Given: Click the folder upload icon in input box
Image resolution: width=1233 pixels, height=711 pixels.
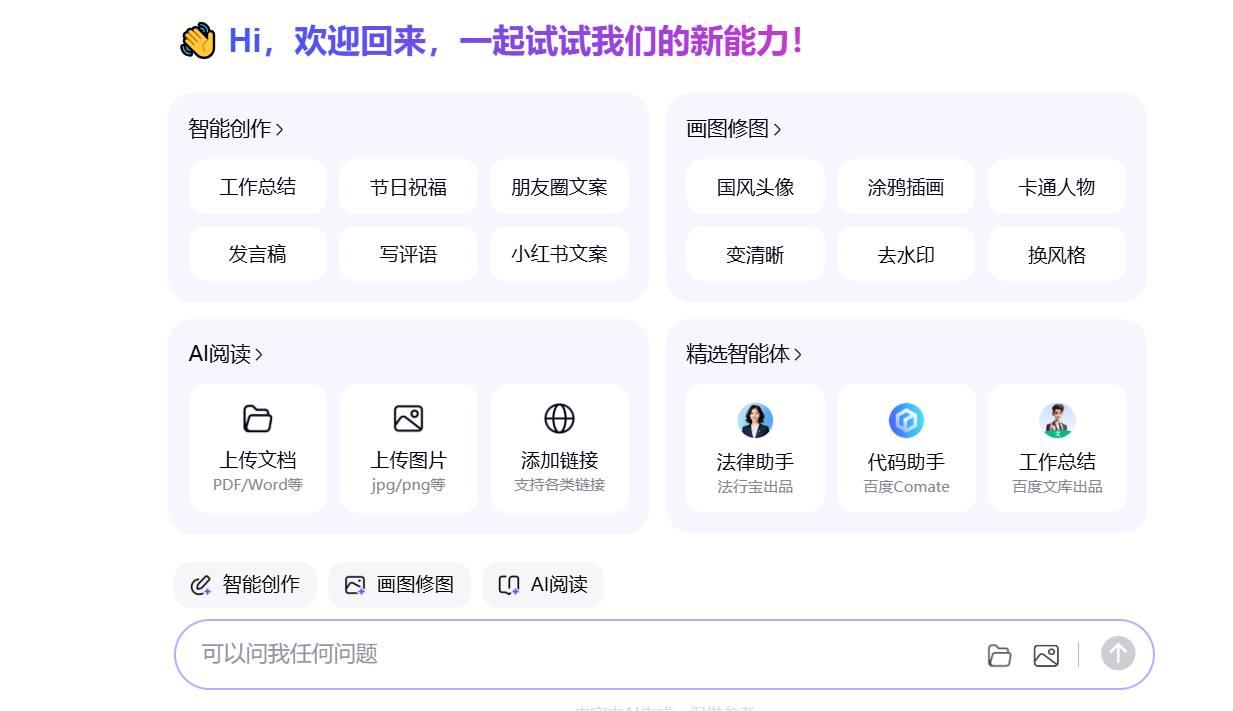Looking at the screenshot, I should point(999,655).
